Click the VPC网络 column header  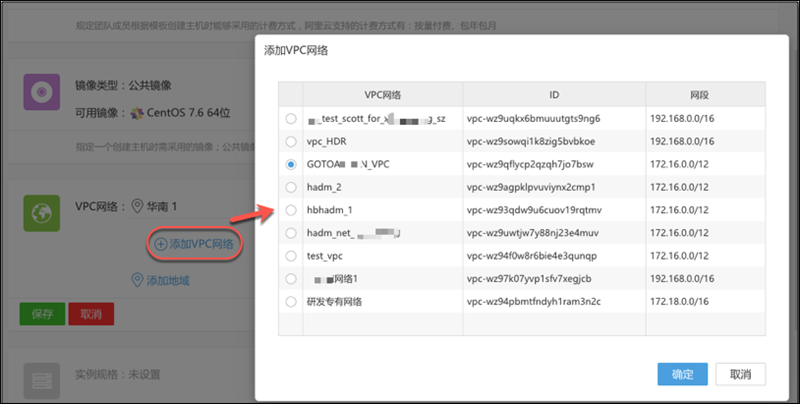point(383,95)
